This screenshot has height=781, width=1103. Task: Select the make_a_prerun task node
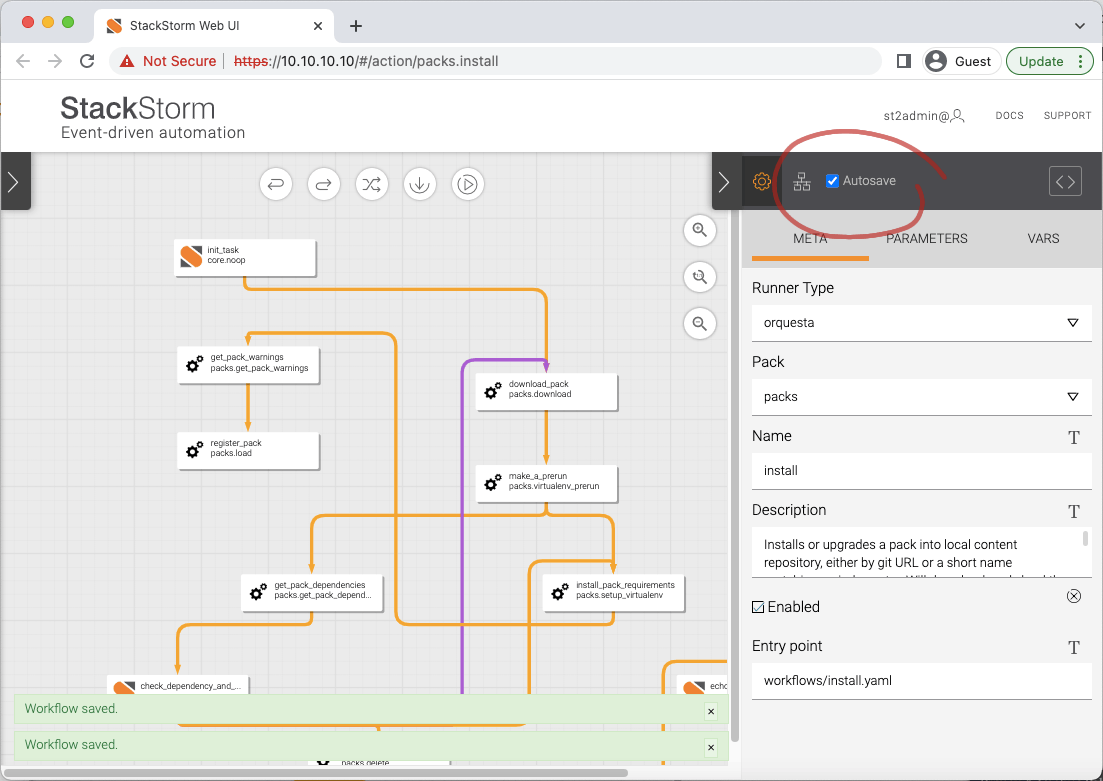547,483
